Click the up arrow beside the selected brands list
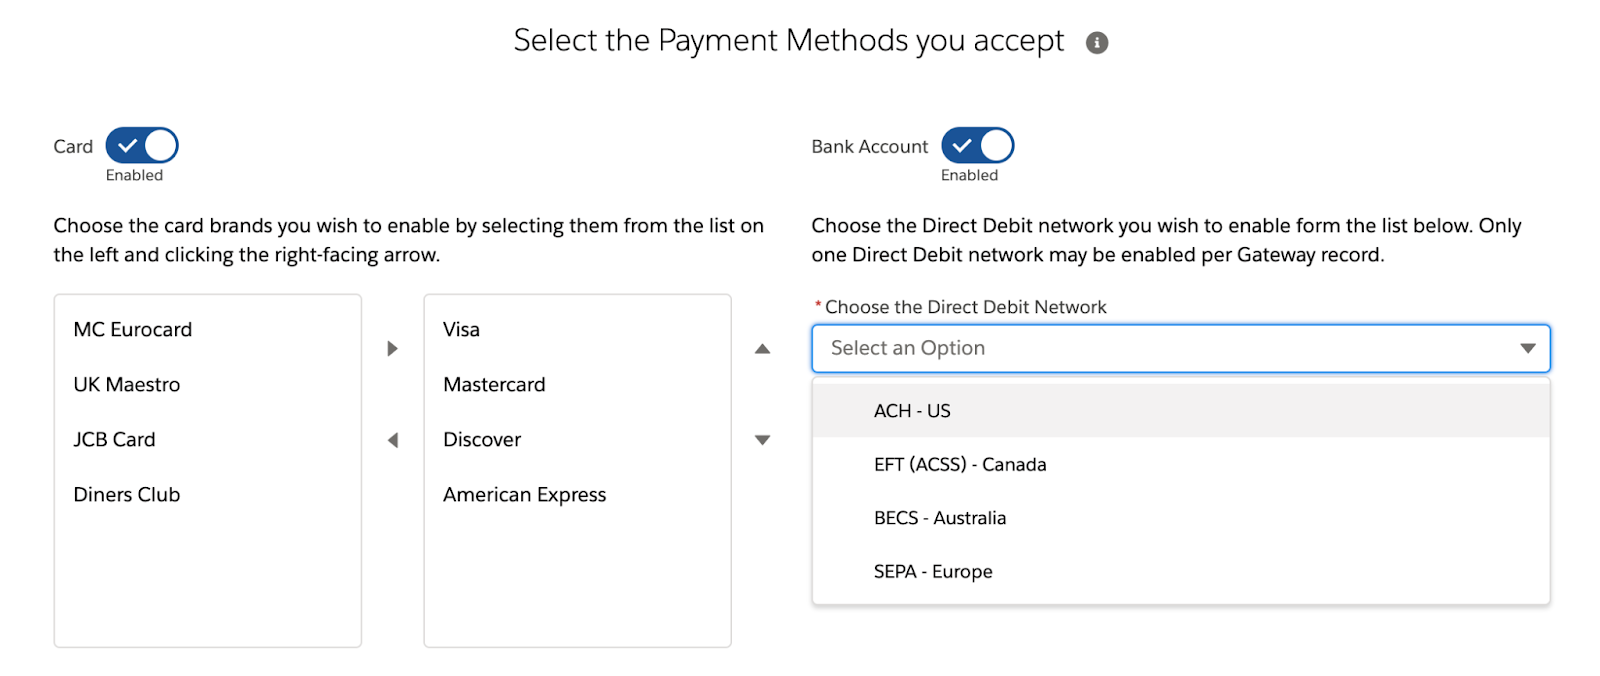This screenshot has height=676, width=1600. 761,348
